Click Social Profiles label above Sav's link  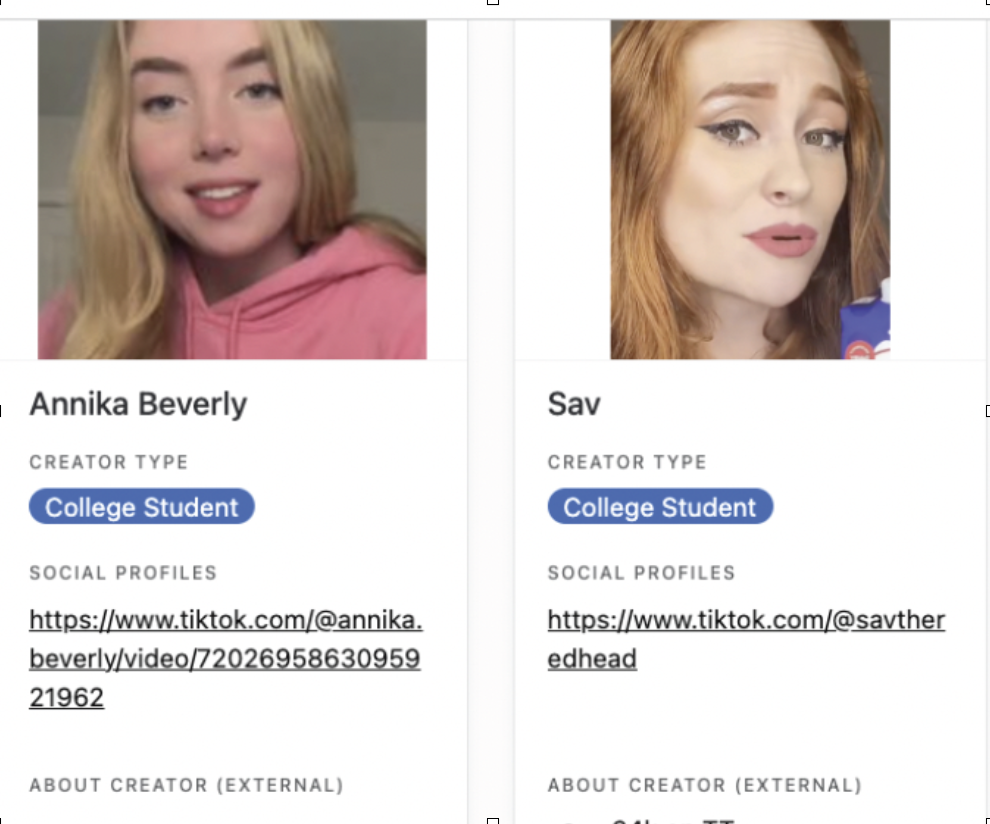coord(641,573)
